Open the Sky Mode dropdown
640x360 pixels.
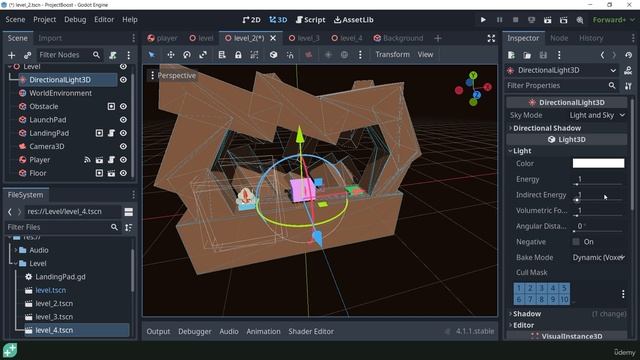[x=597, y=115]
